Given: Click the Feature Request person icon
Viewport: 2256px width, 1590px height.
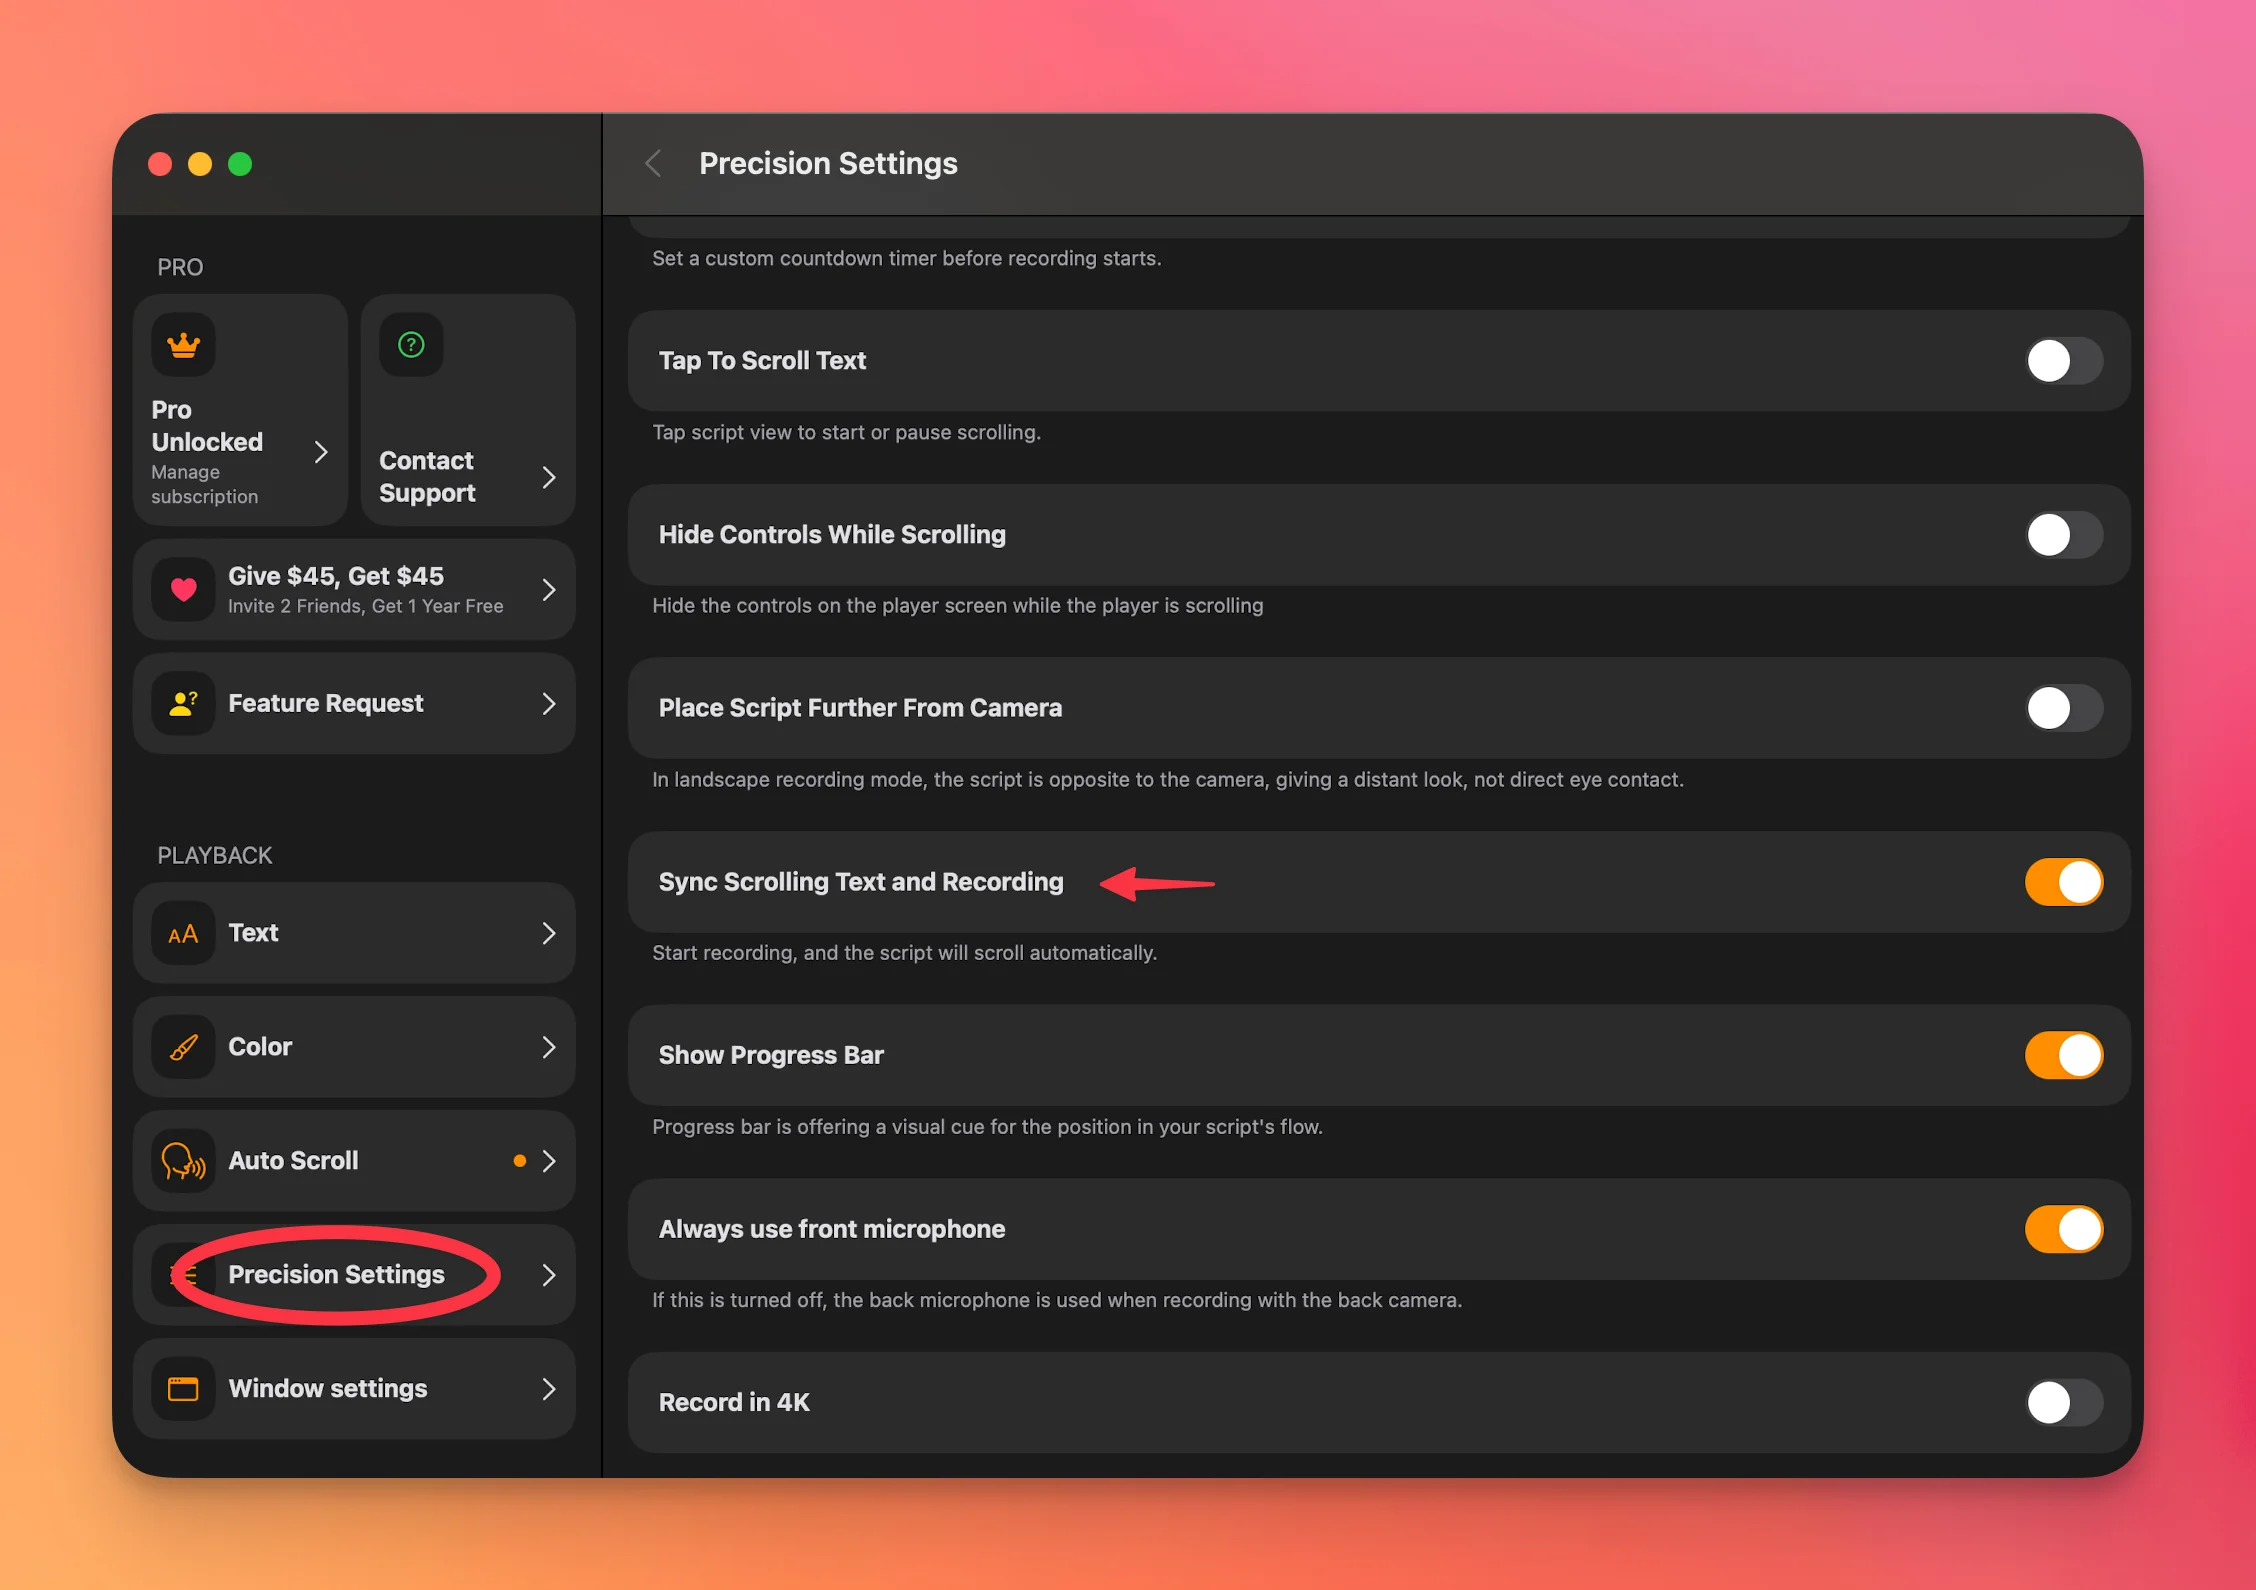Looking at the screenshot, I should click(183, 703).
